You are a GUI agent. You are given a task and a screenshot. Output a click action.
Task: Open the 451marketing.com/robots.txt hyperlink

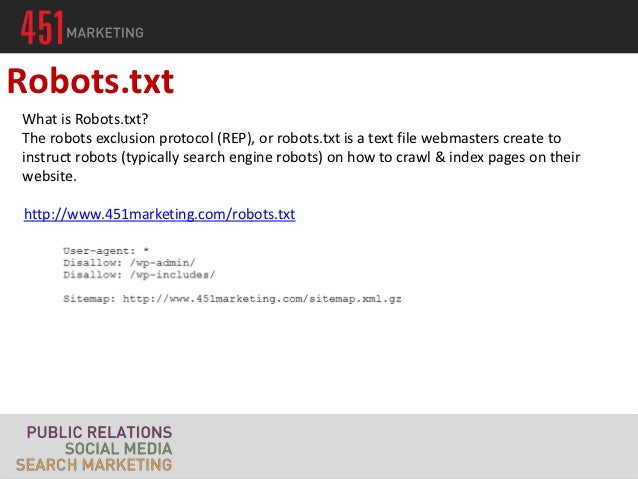point(160,214)
